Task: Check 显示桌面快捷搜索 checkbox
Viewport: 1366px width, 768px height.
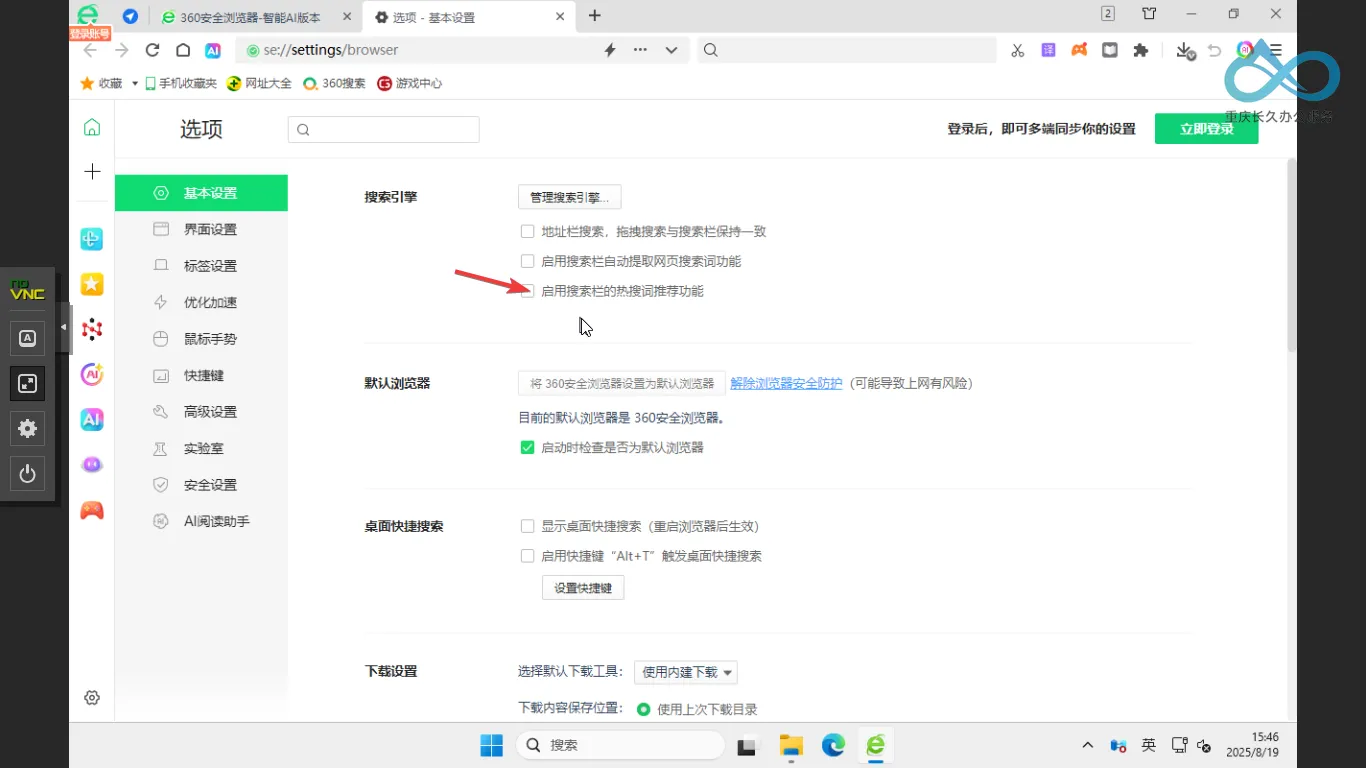Action: point(527,526)
